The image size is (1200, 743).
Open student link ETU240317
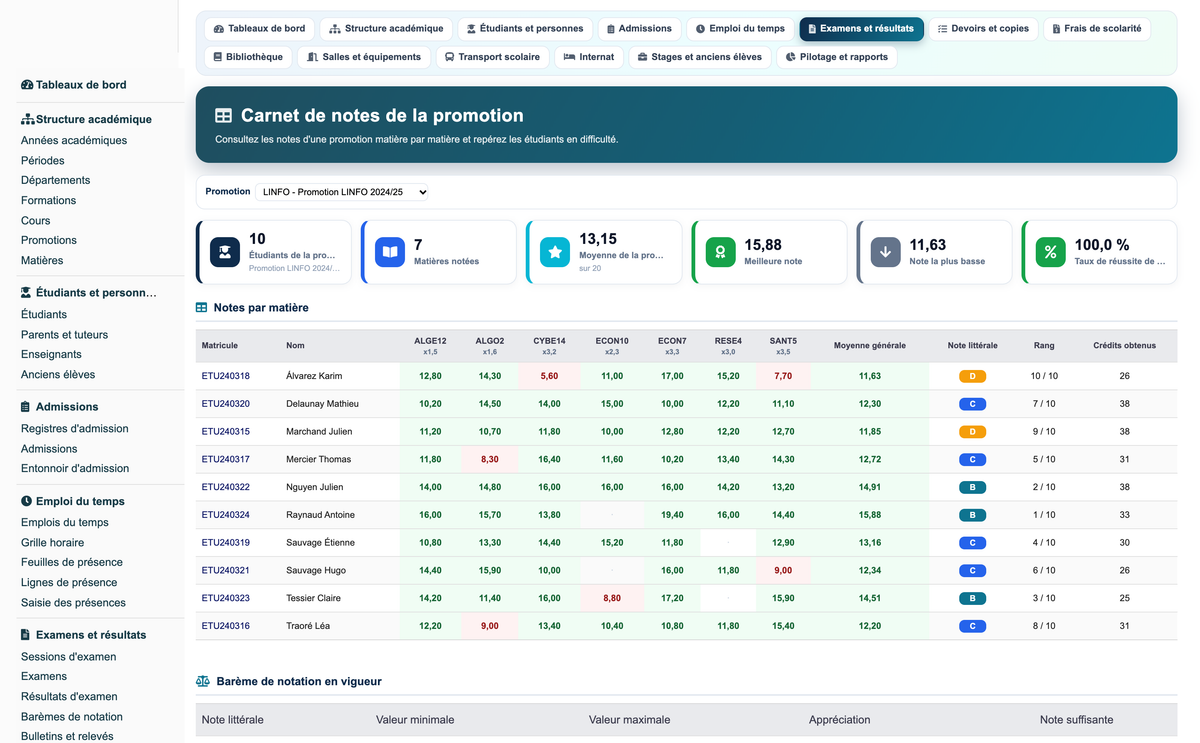[x=226, y=460]
